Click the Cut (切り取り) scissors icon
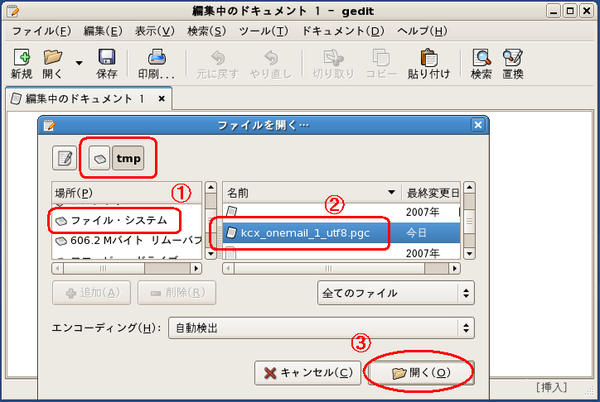Image resolution: width=600 pixels, height=402 pixels. click(333, 58)
